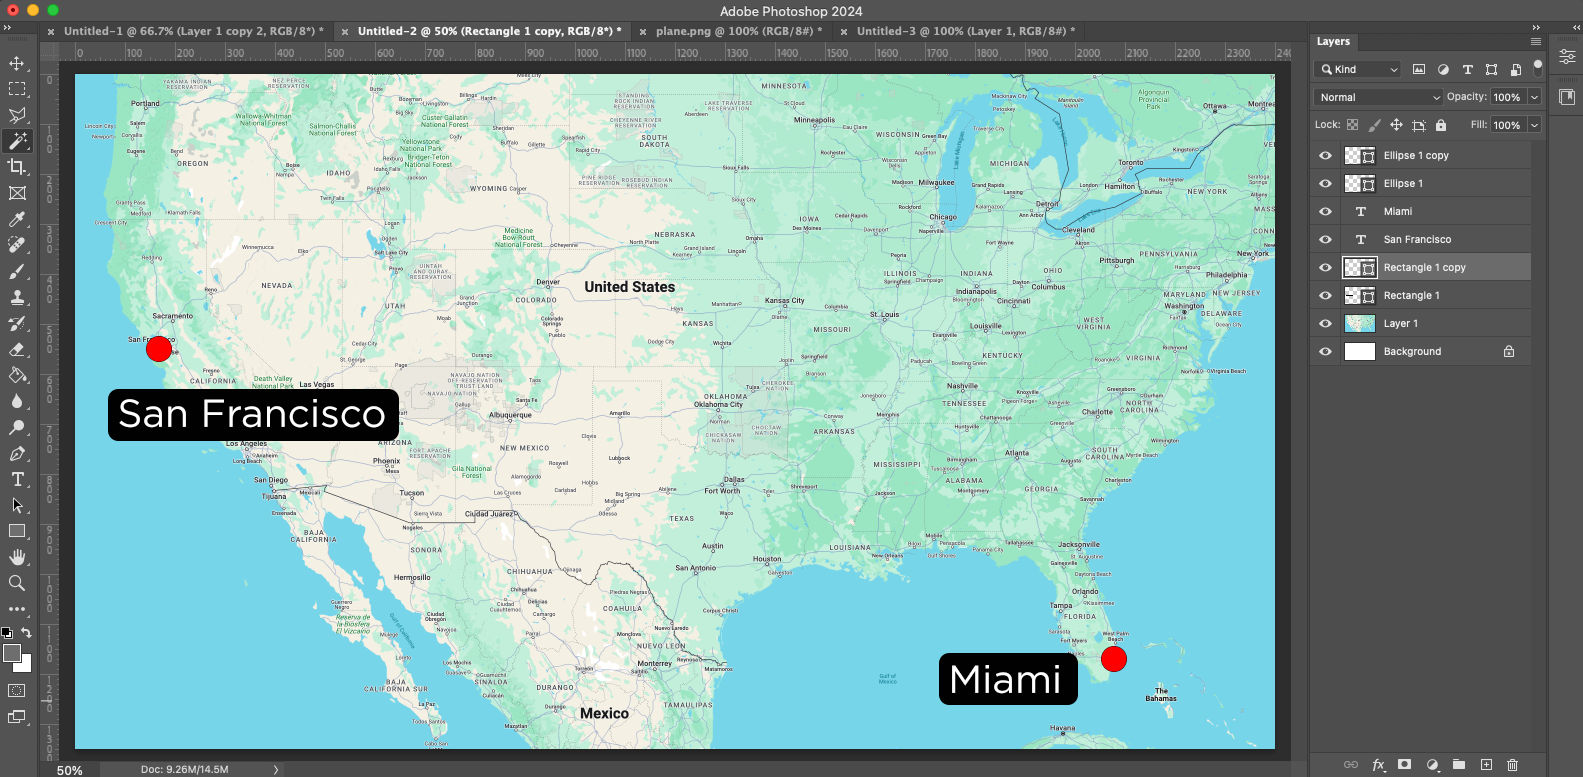Select the Path Selection tool

coord(17,505)
